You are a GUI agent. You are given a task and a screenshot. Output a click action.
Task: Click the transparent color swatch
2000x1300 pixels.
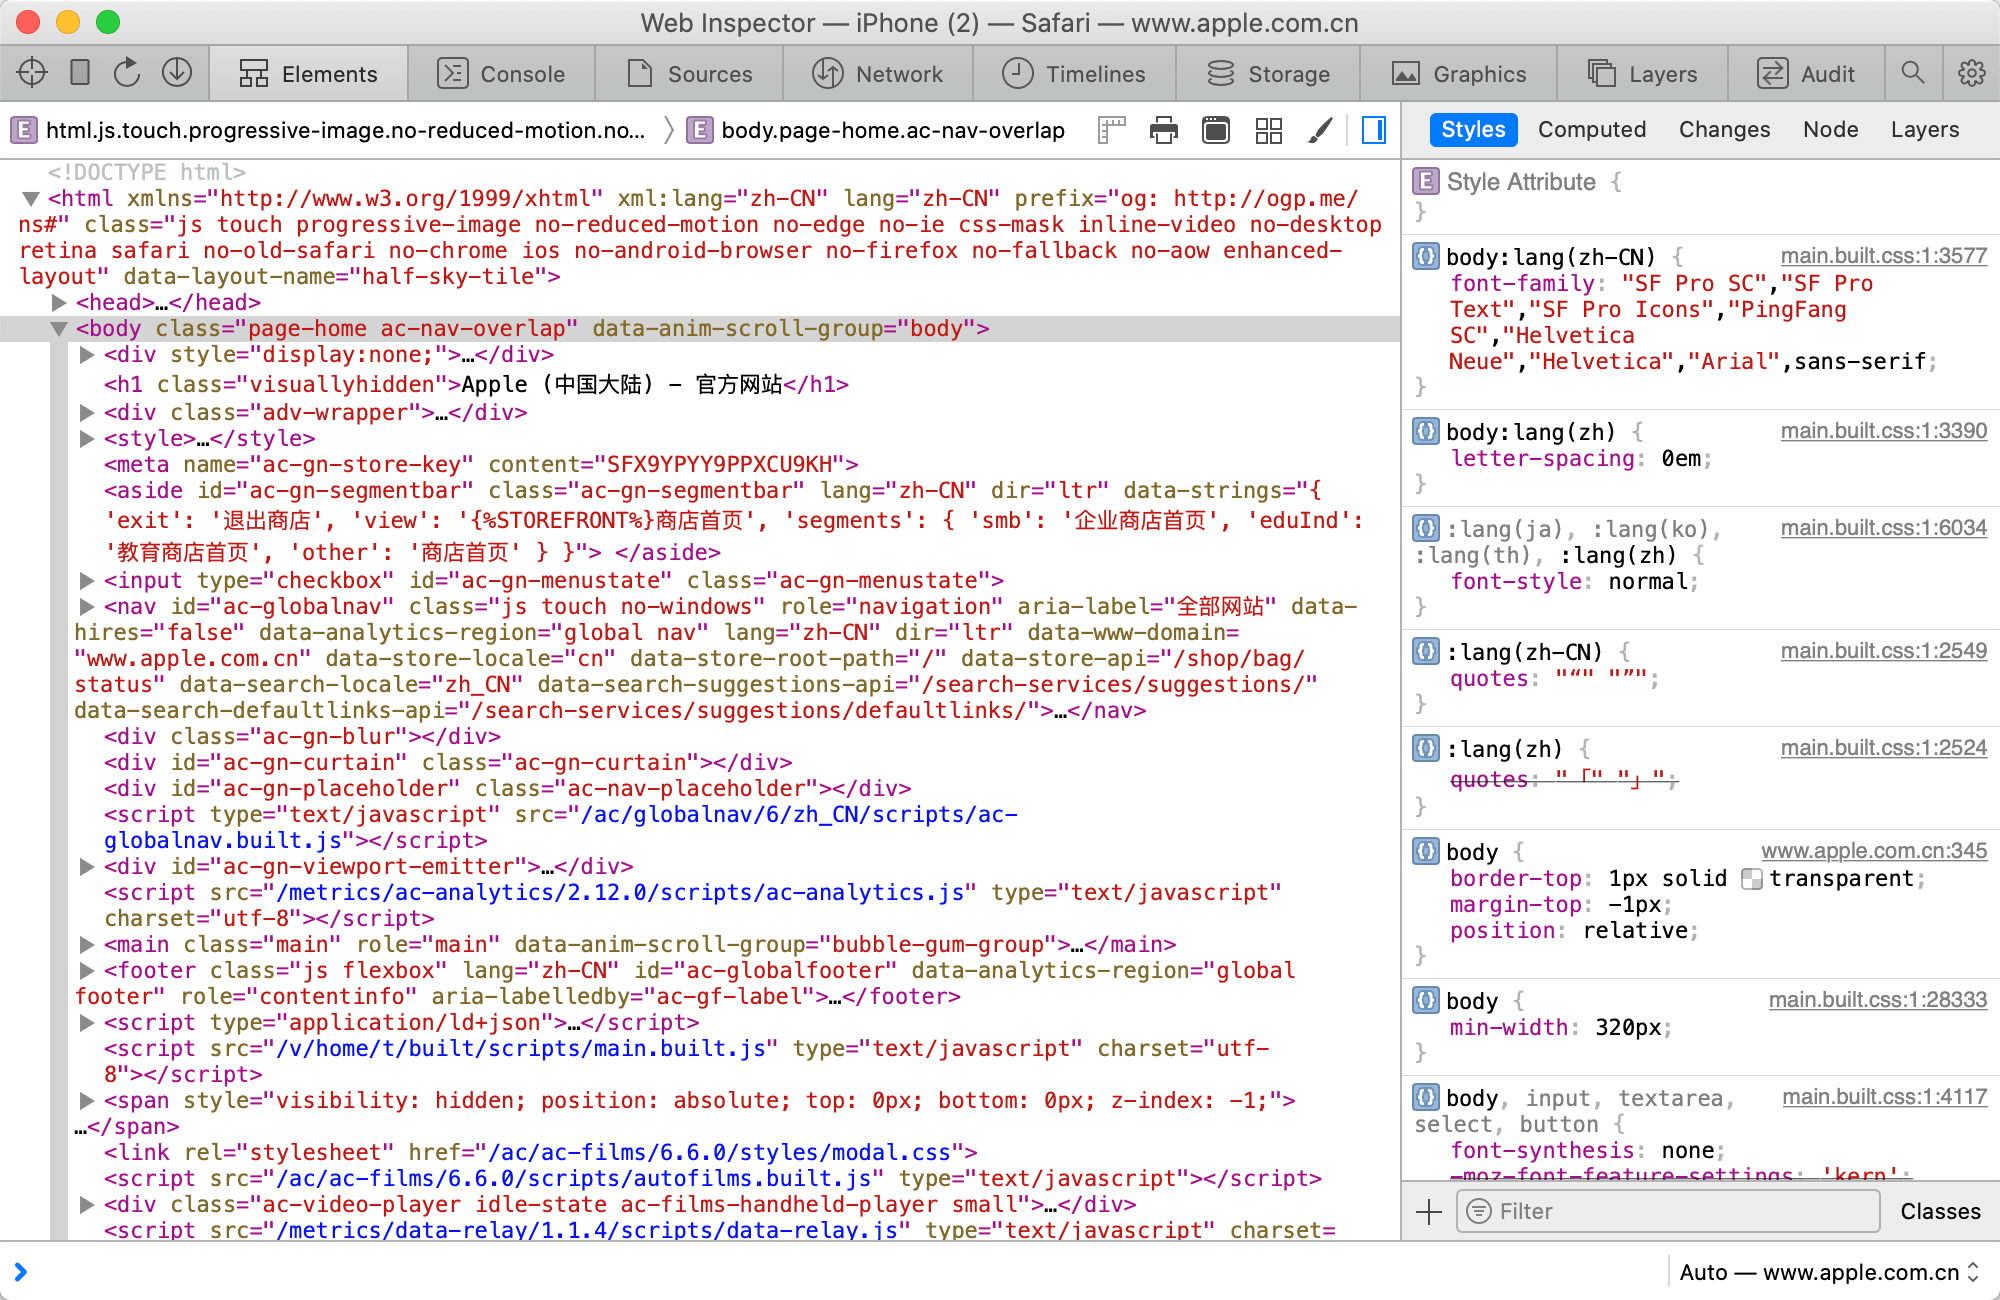[x=1751, y=879]
